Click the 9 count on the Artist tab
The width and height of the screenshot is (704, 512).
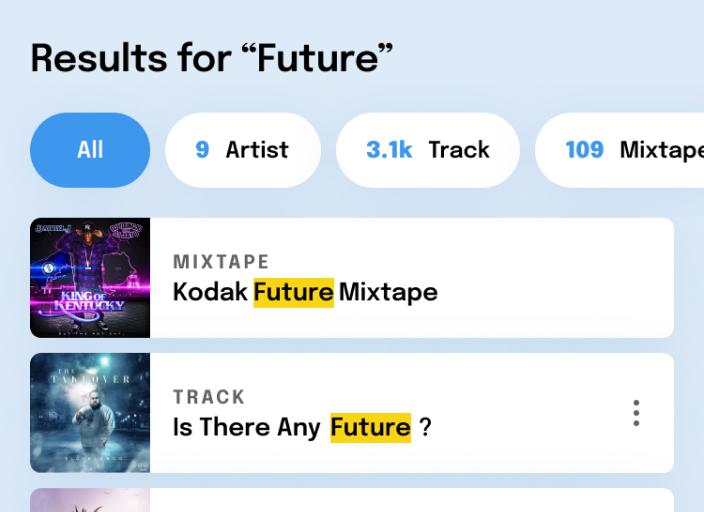(202, 150)
